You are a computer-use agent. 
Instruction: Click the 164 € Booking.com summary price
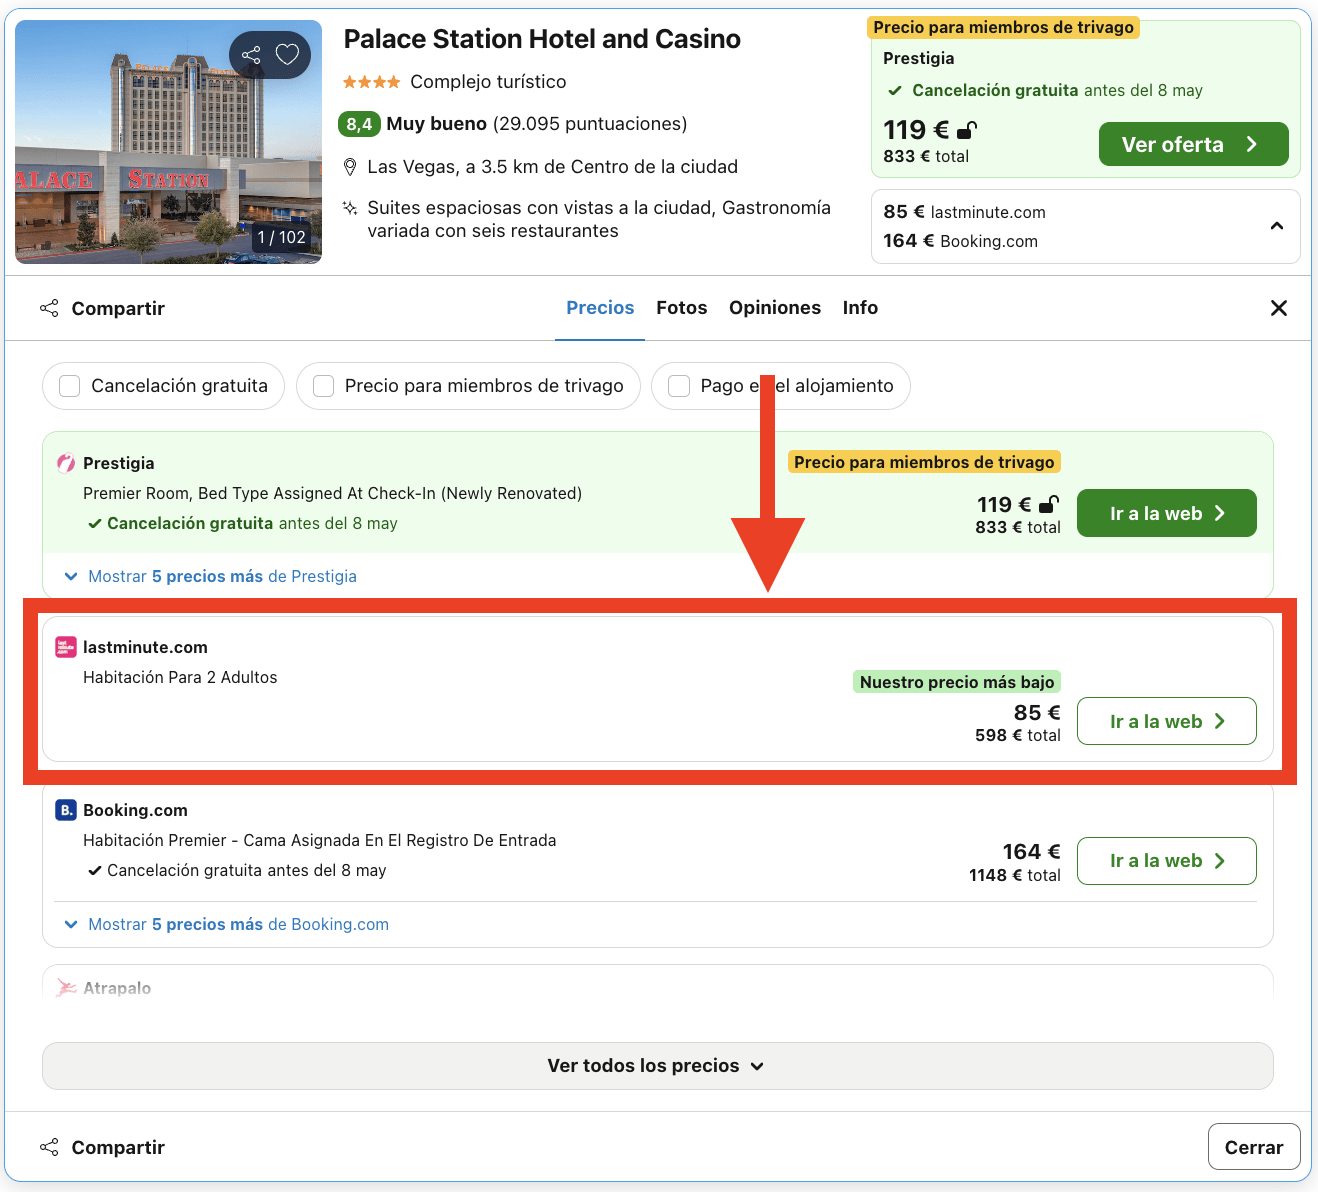960,241
